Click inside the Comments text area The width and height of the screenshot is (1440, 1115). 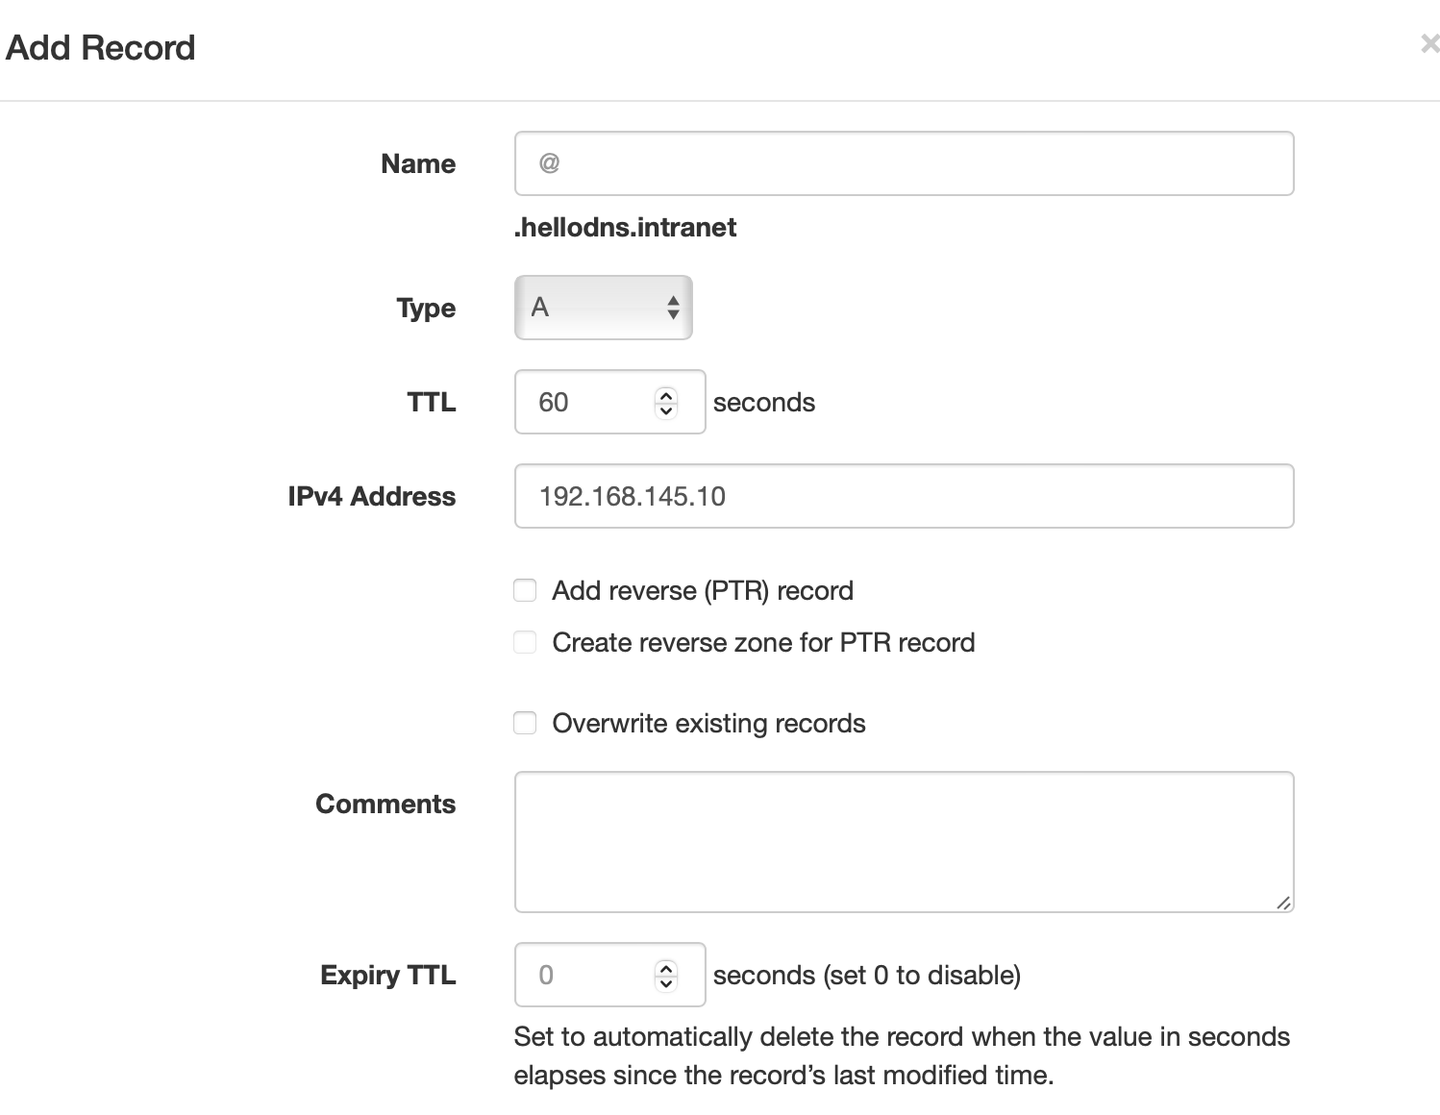point(904,842)
